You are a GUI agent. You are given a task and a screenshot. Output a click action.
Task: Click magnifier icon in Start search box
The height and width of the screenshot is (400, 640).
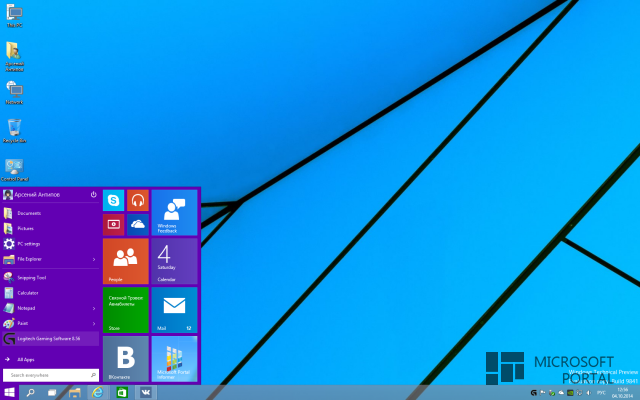(93, 375)
